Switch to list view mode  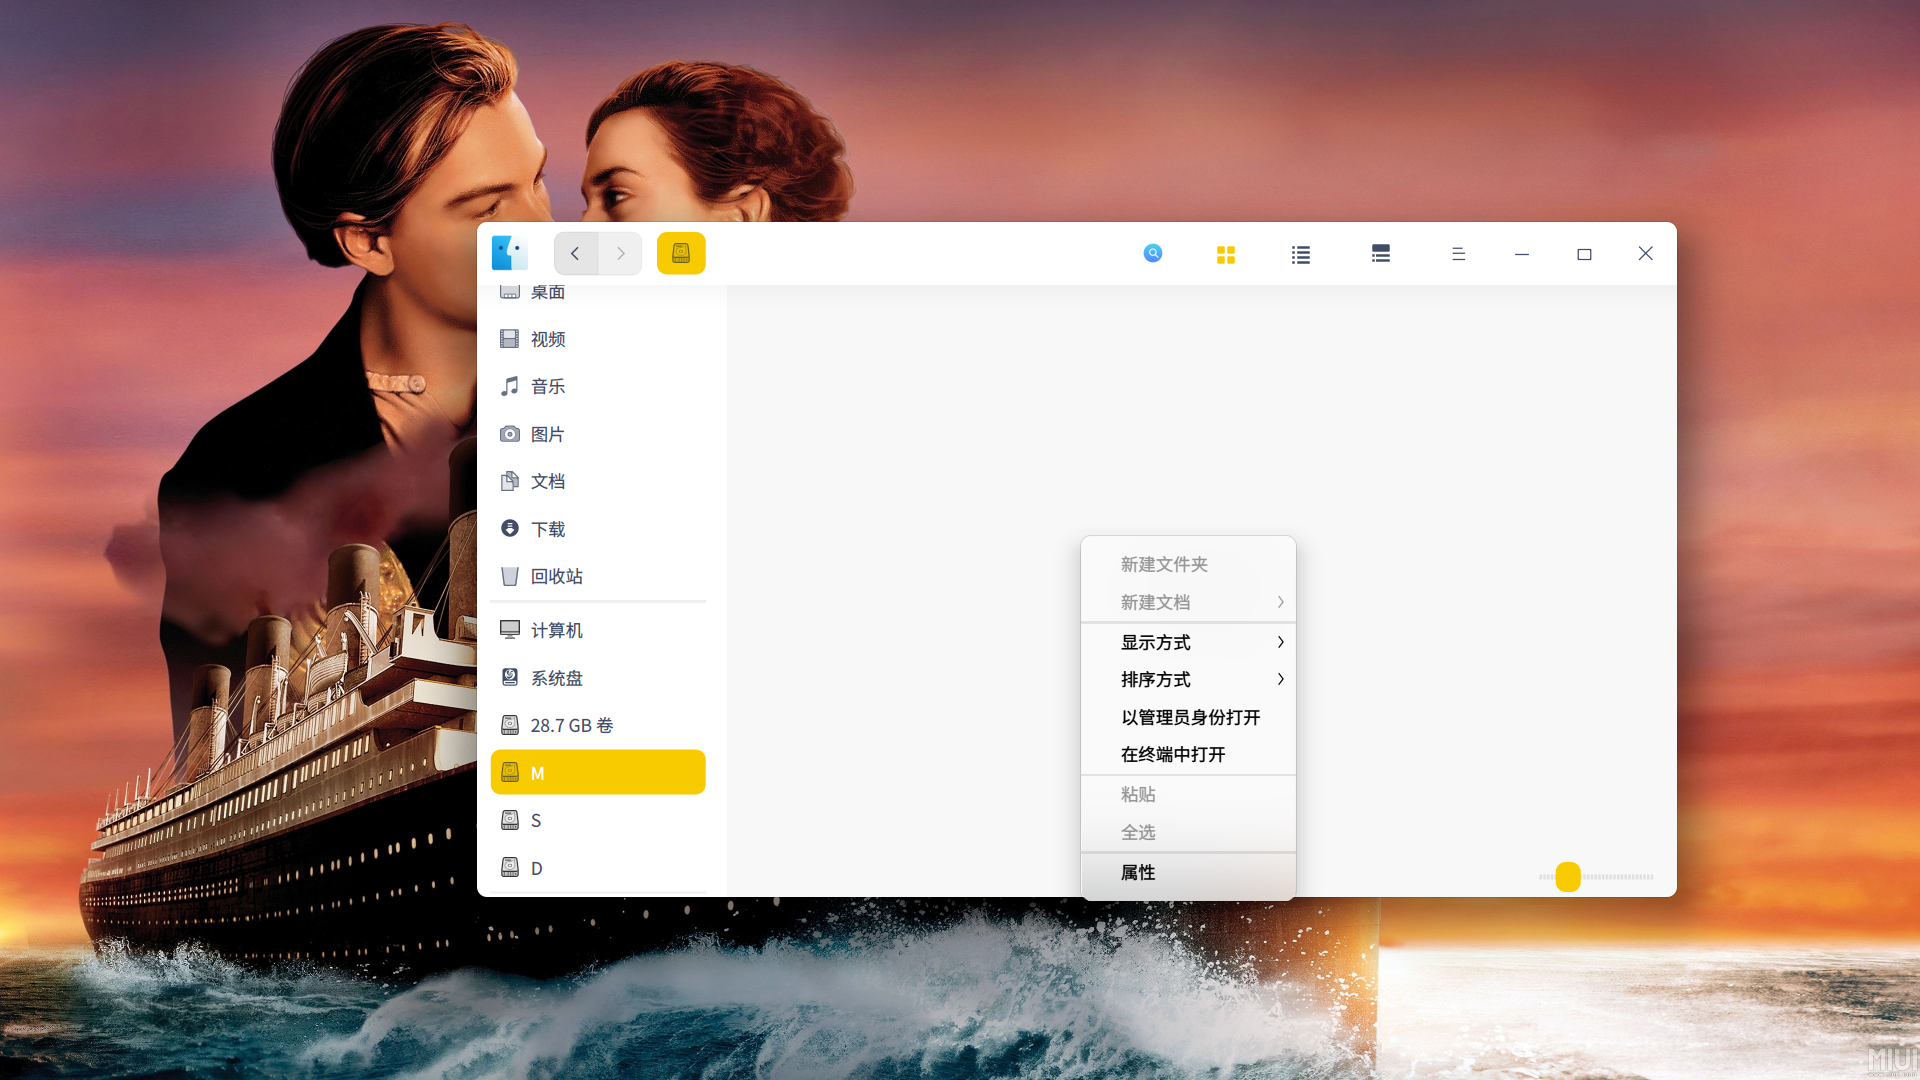(x=1300, y=255)
